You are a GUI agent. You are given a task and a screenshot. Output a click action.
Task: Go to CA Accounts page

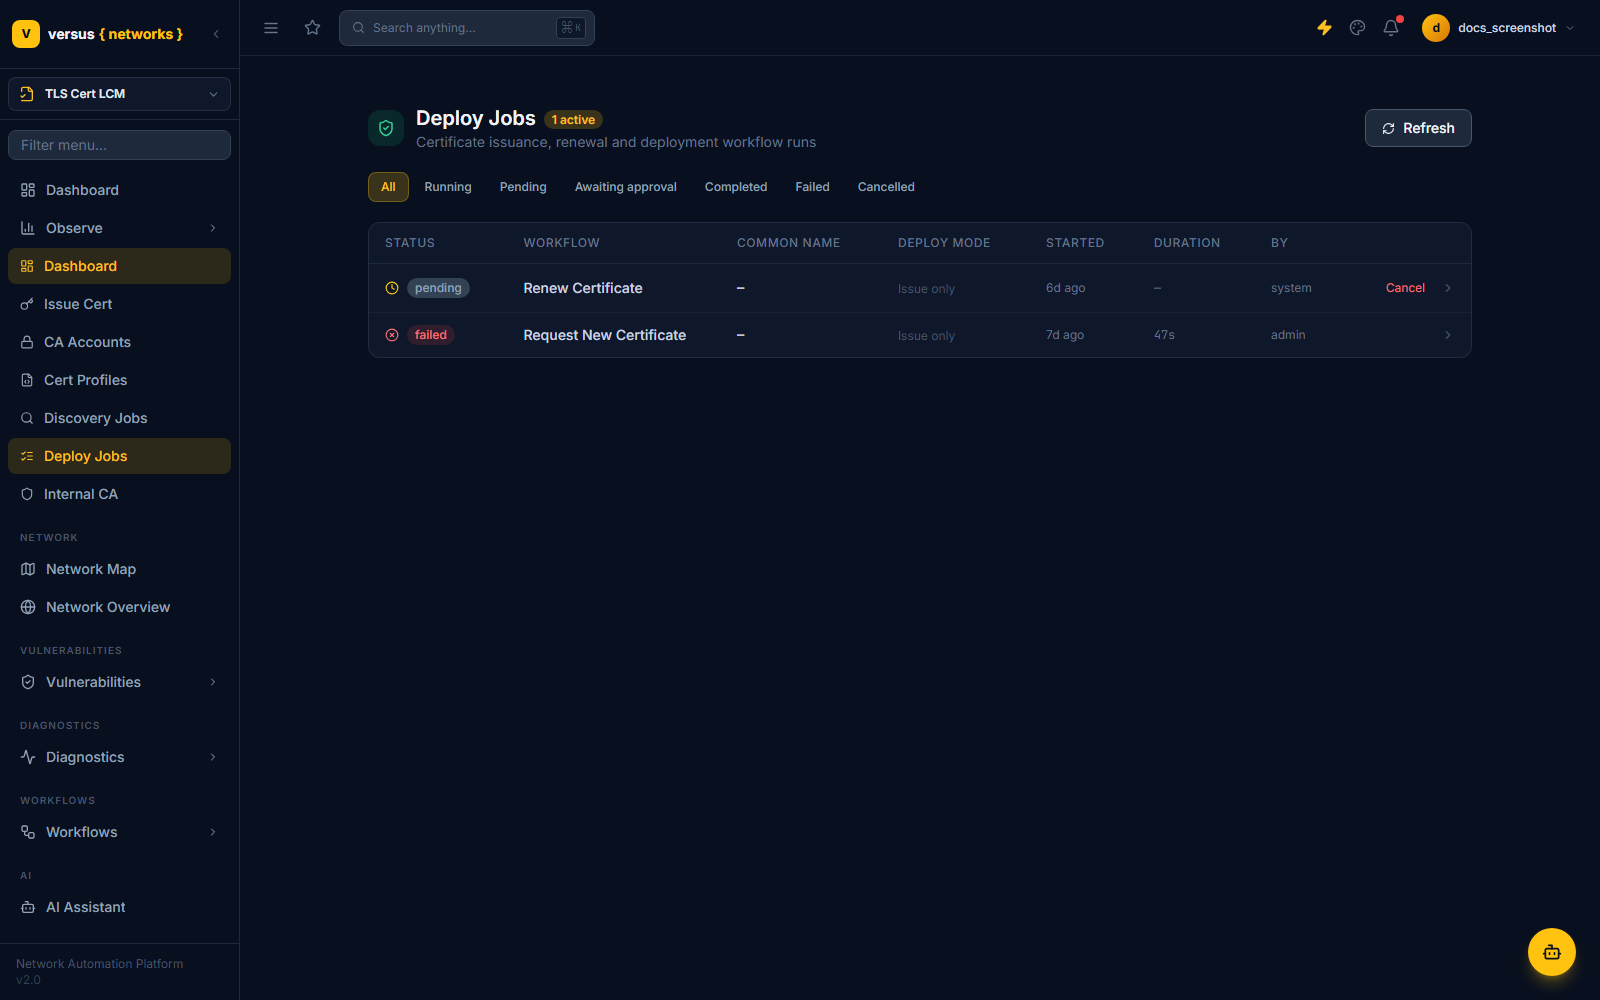click(x=119, y=342)
